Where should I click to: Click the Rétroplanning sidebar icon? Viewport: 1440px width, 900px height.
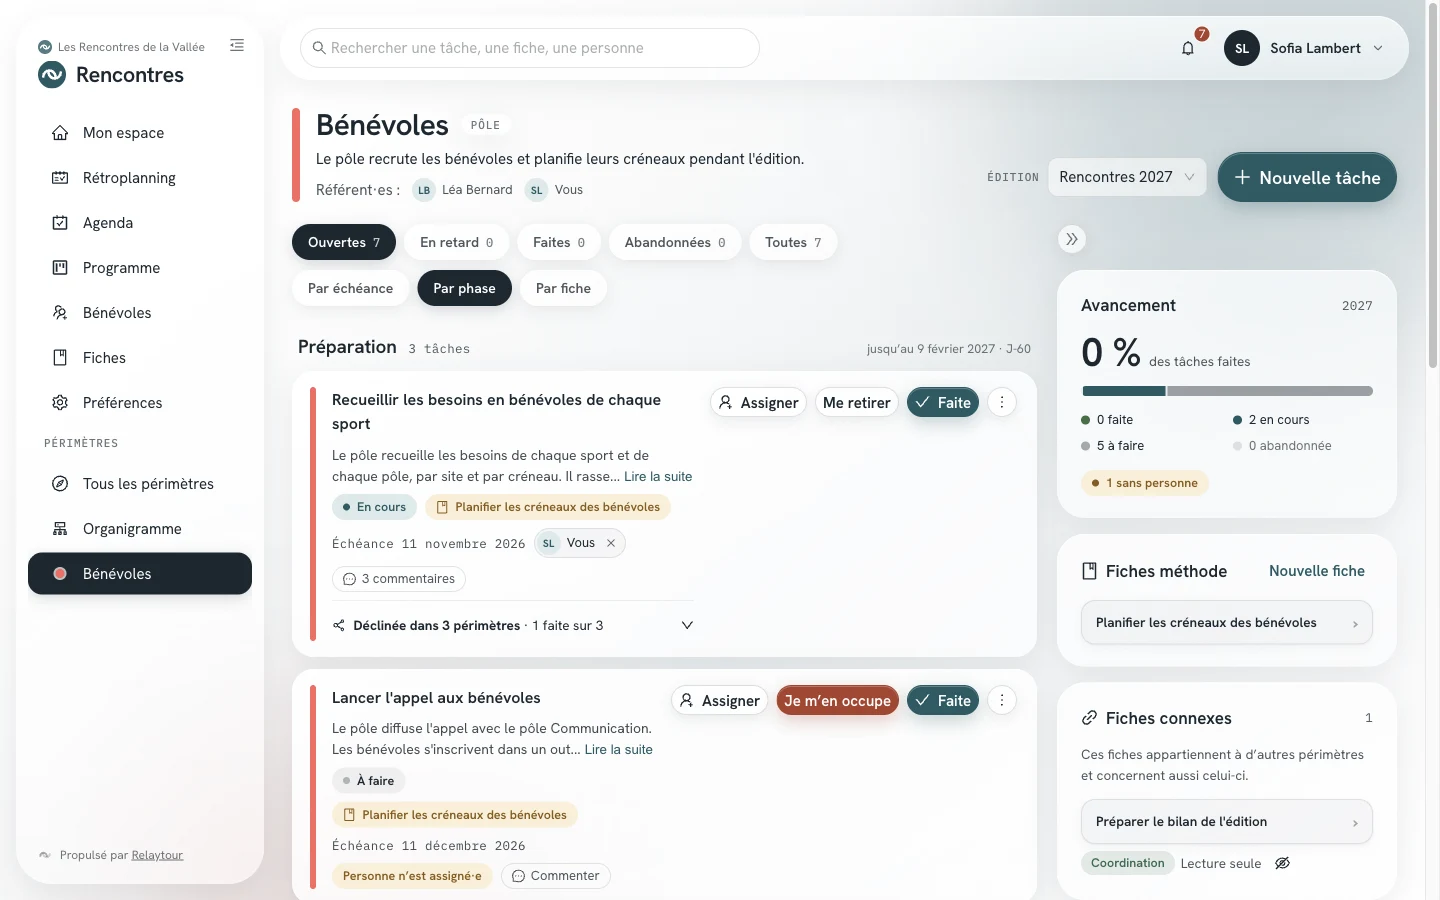click(60, 178)
